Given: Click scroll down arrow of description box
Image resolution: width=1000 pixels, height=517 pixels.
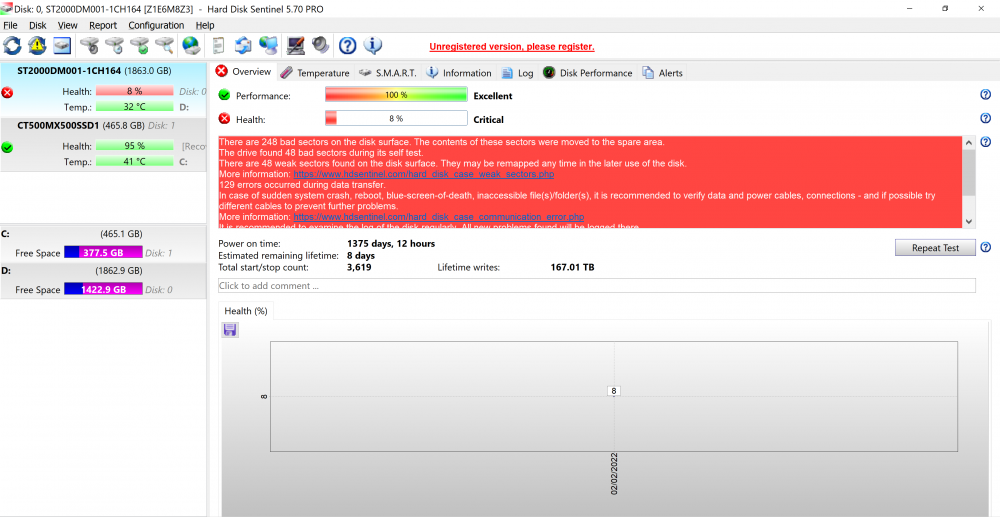Looking at the screenshot, I should click(x=969, y=221).
